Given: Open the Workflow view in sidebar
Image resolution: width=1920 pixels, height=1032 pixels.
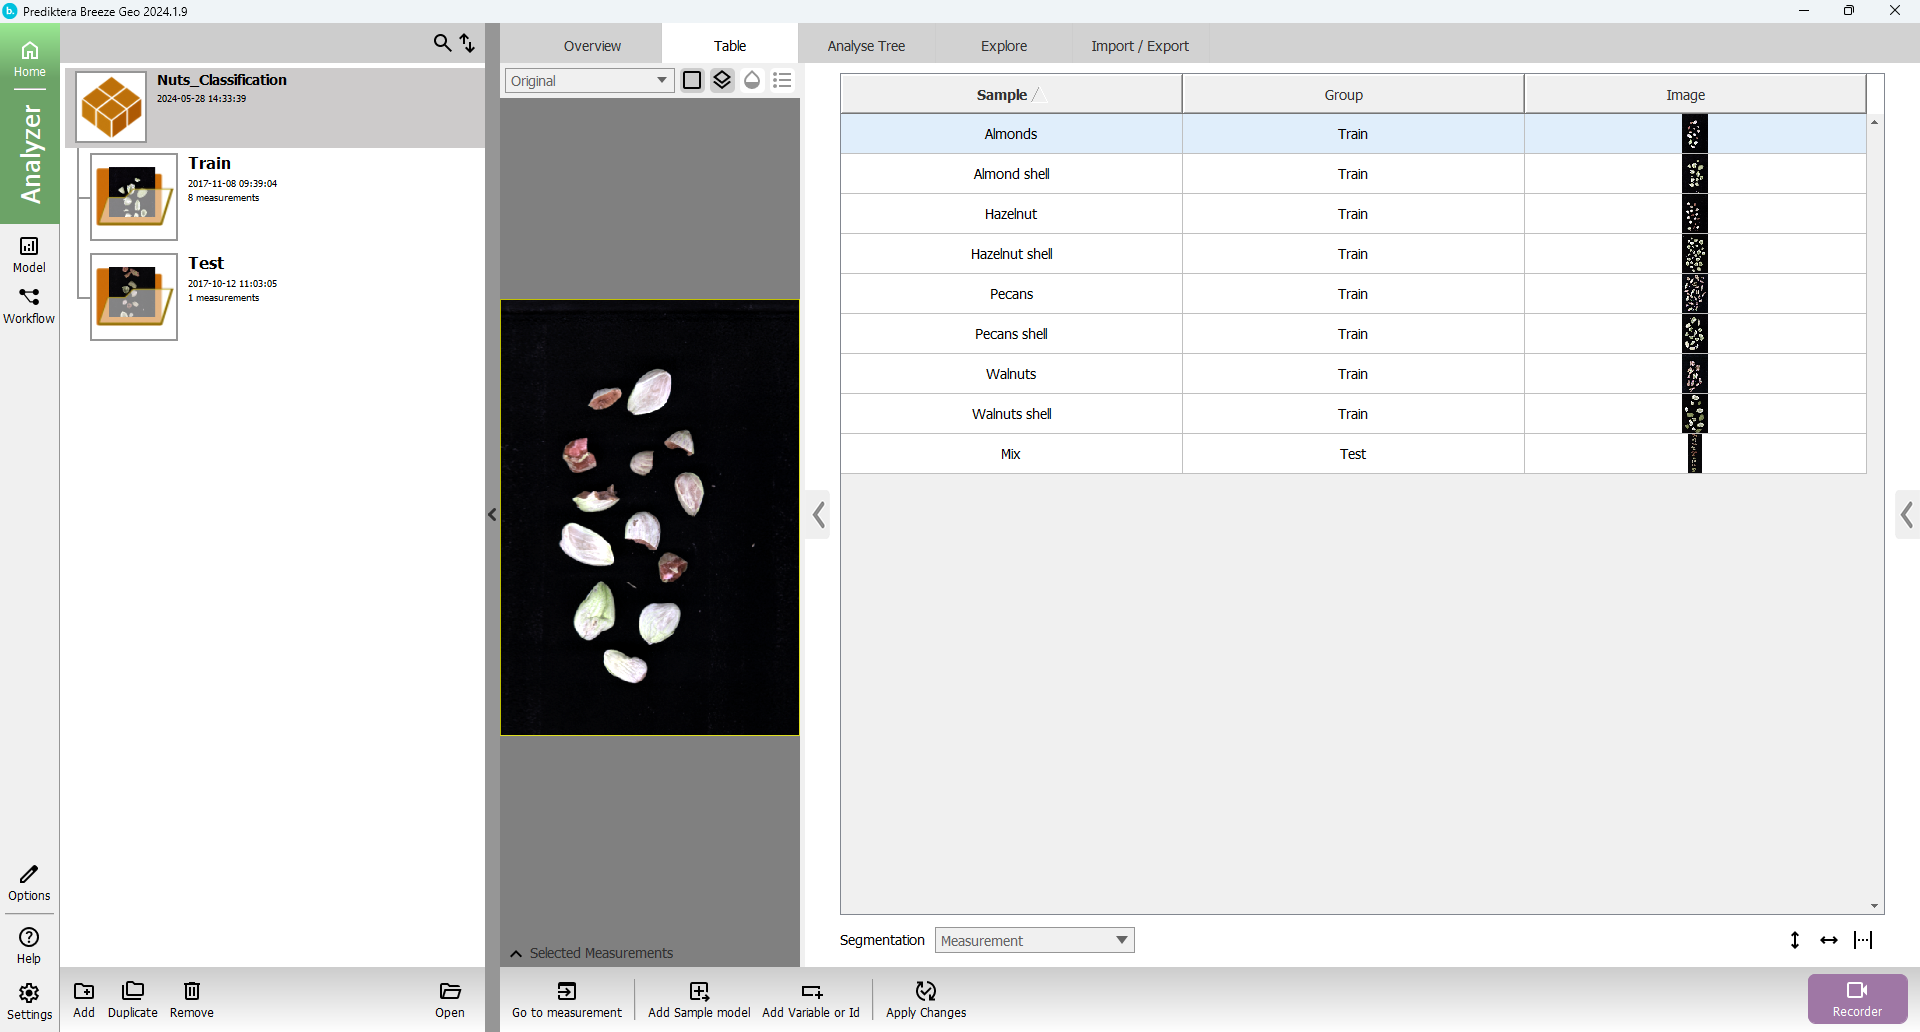Looking at the screenshot, I should coord(29,305).
